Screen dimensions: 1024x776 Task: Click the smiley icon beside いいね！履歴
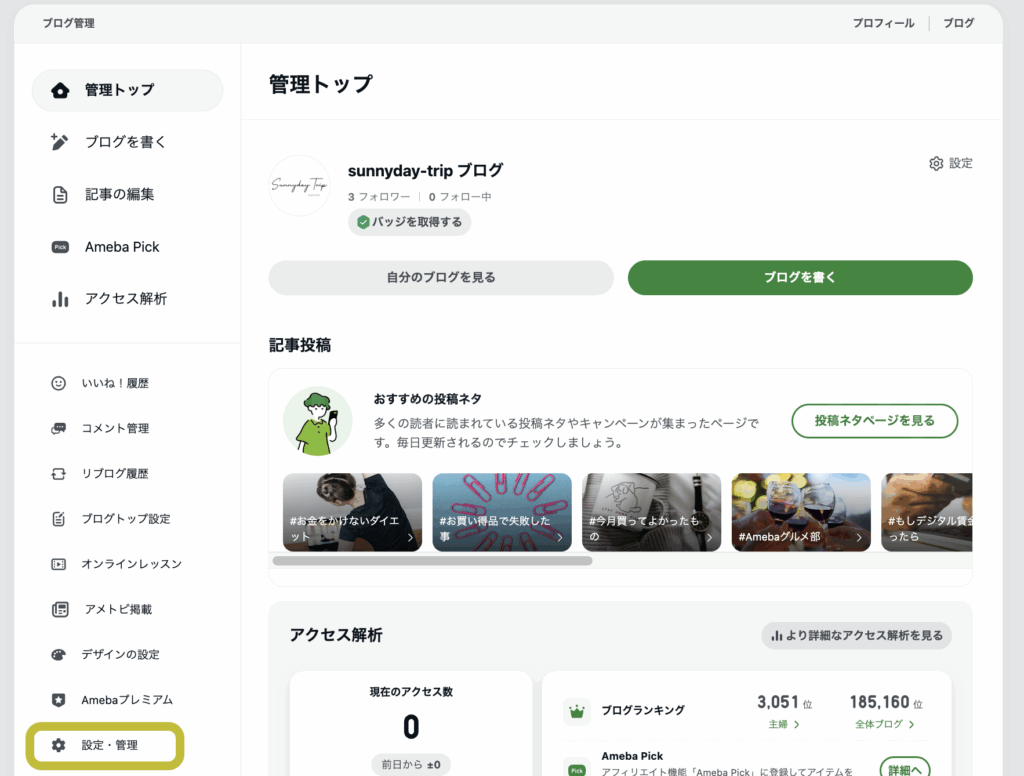pyautogui.click(x=59, y=383)
